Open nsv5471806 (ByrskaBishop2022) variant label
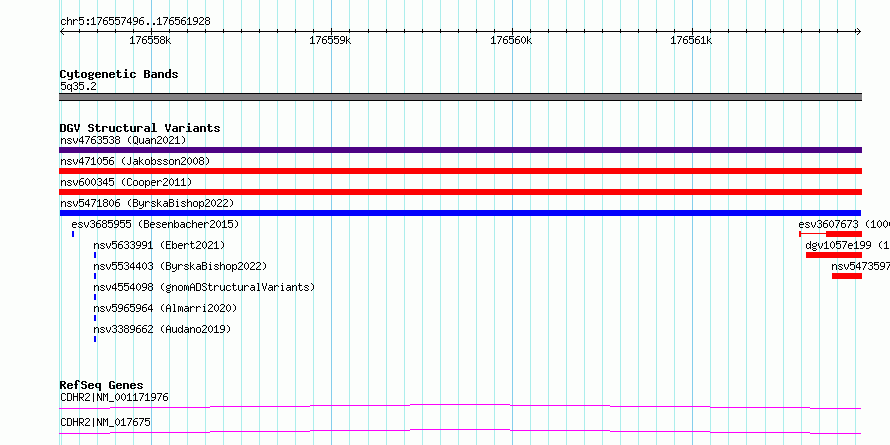 point(147,203)
